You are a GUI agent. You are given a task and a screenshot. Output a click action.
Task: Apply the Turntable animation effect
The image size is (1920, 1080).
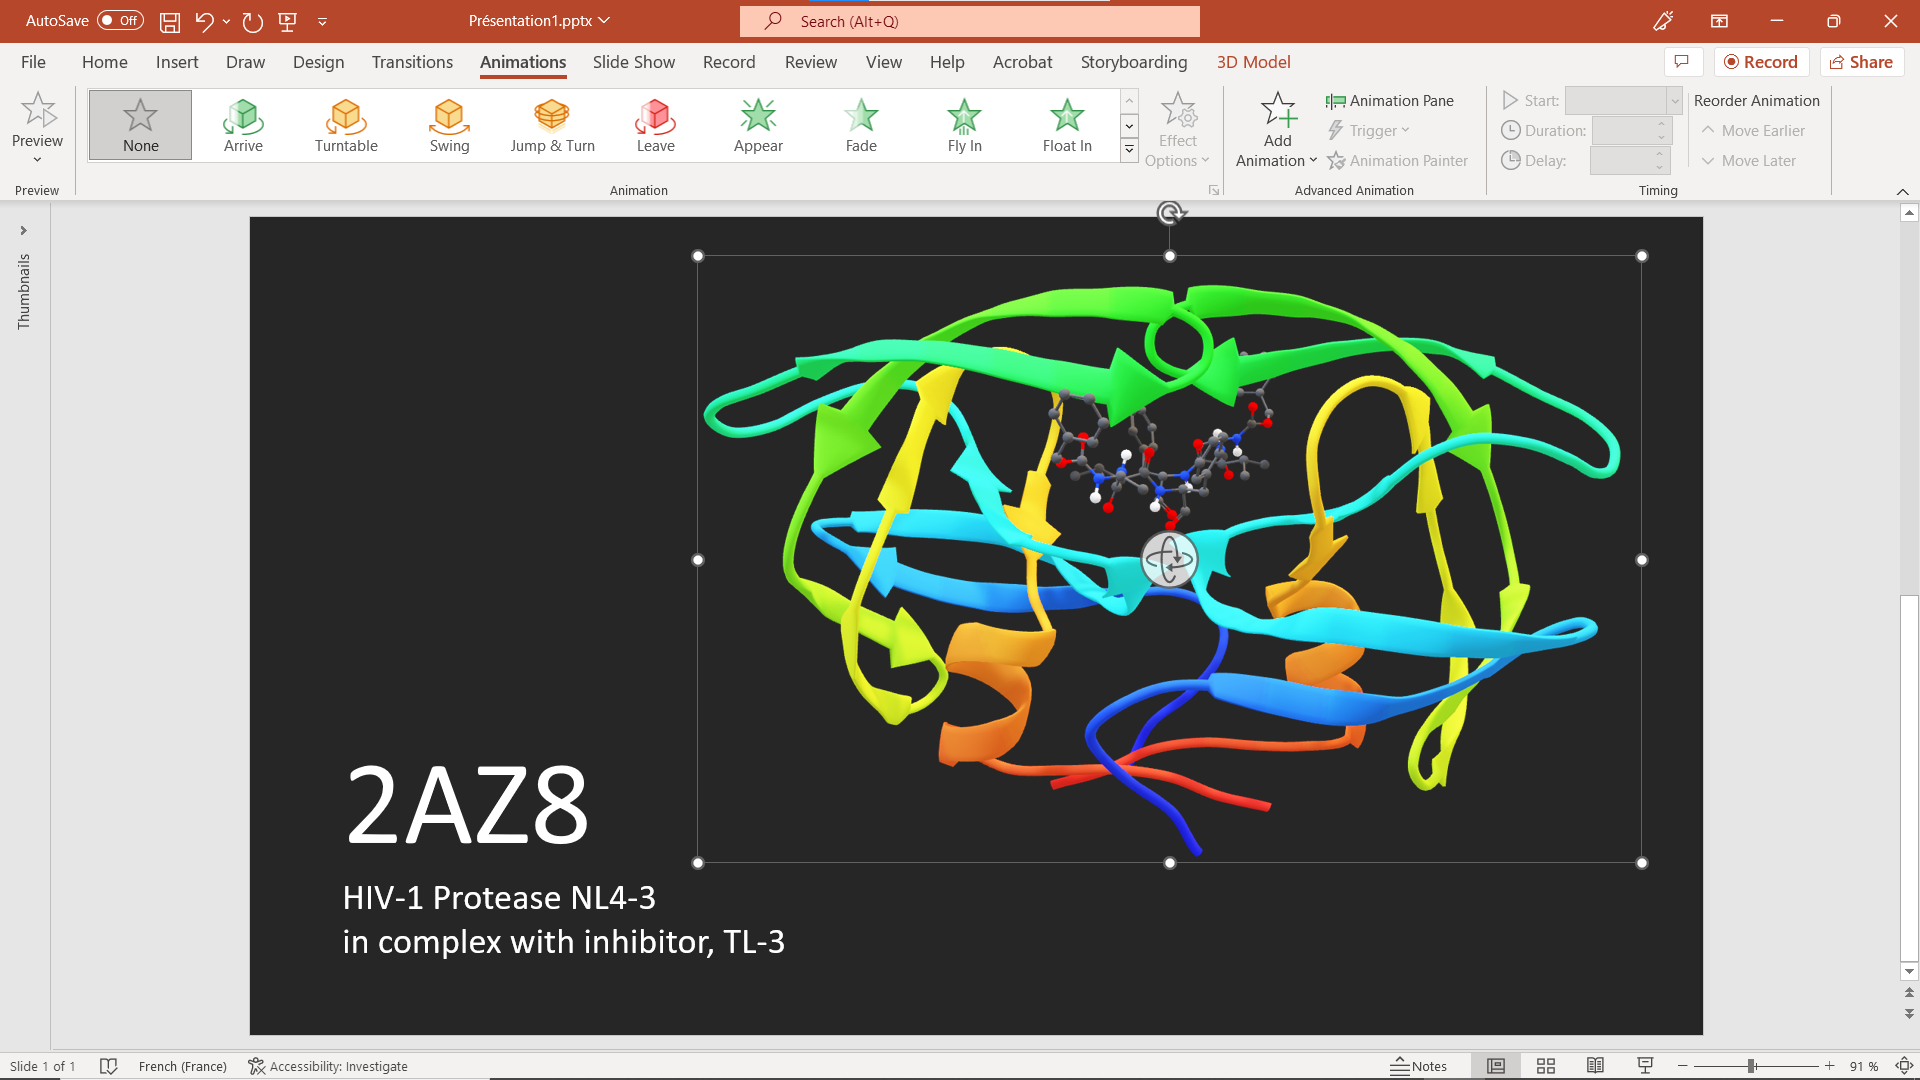[346, 125]
